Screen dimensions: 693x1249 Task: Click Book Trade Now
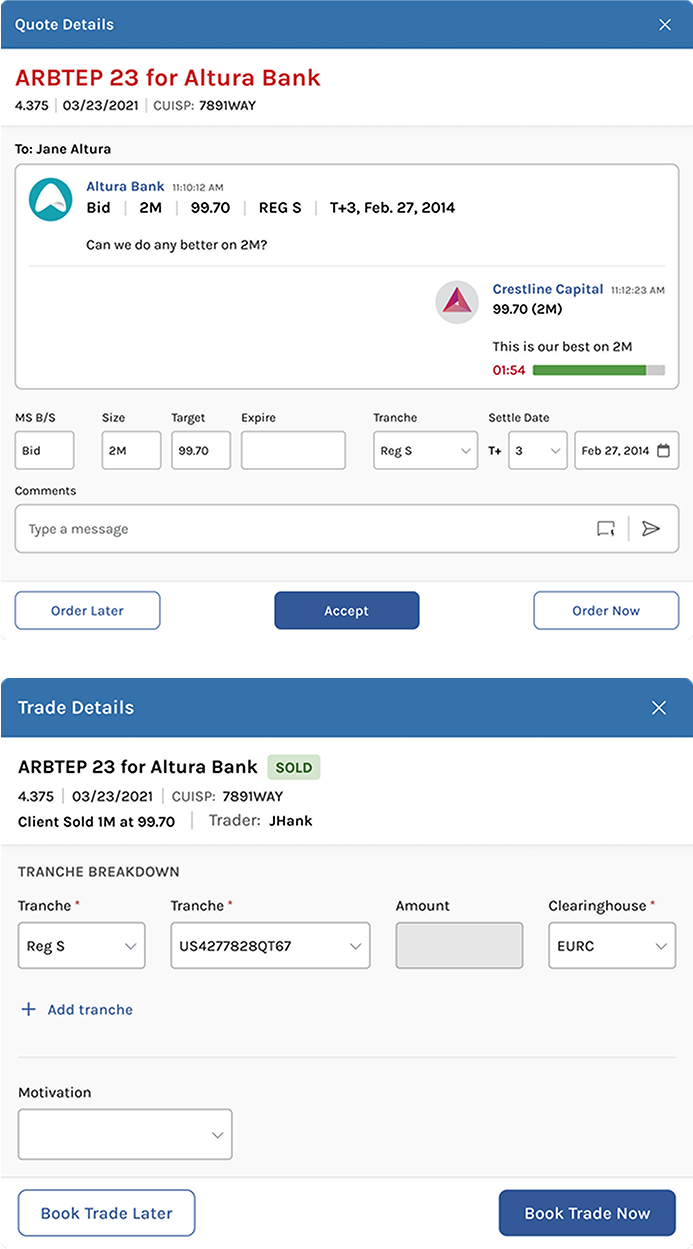pyautogui.click(x=587, y=1213)
